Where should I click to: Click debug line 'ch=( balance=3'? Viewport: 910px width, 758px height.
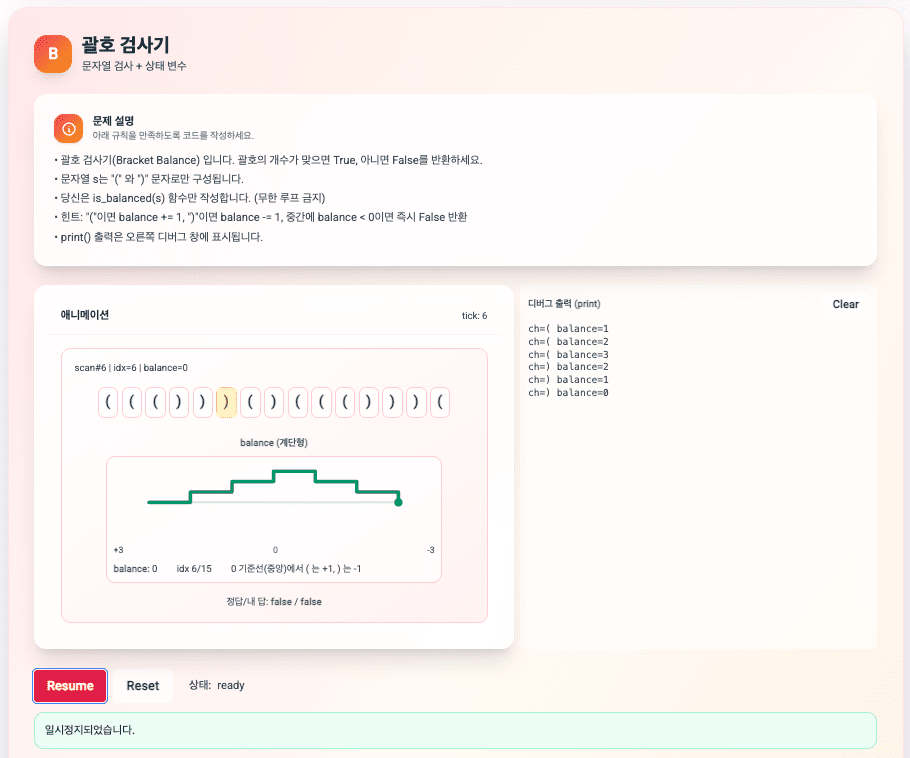pyautogui.click(x=568, y=355)
